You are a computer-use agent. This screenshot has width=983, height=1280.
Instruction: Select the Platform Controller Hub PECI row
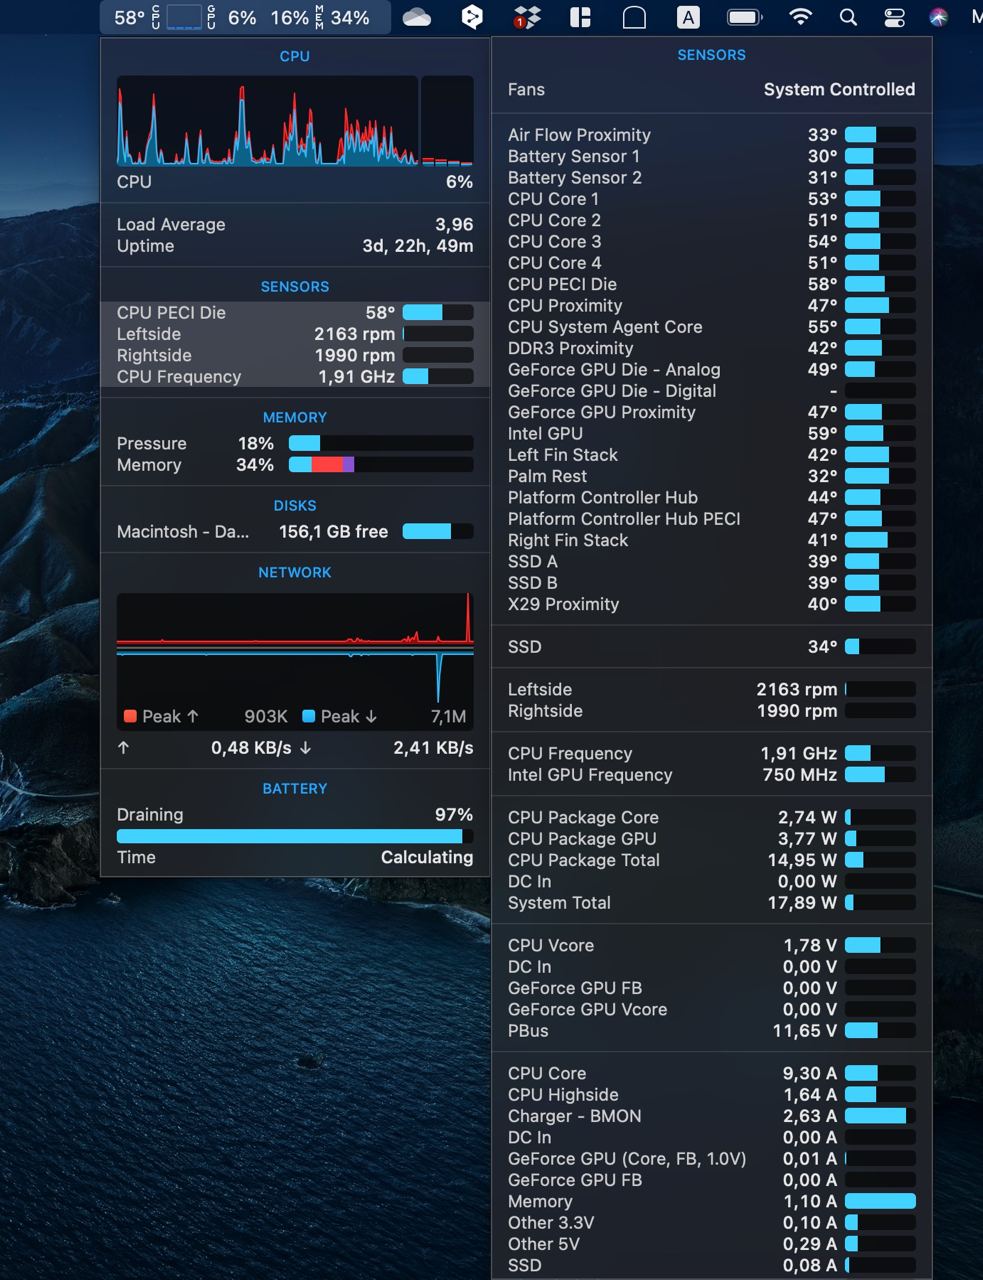coord(711,519)
